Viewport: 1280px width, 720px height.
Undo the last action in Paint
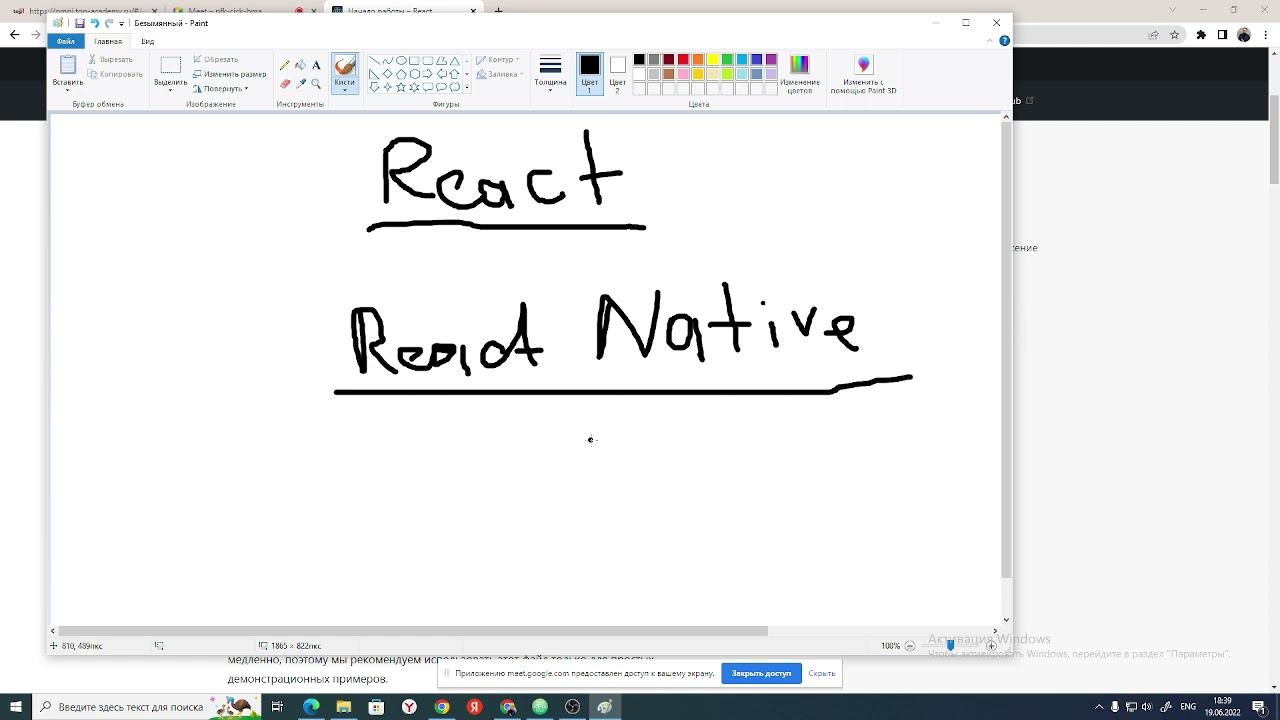(94, 23)
